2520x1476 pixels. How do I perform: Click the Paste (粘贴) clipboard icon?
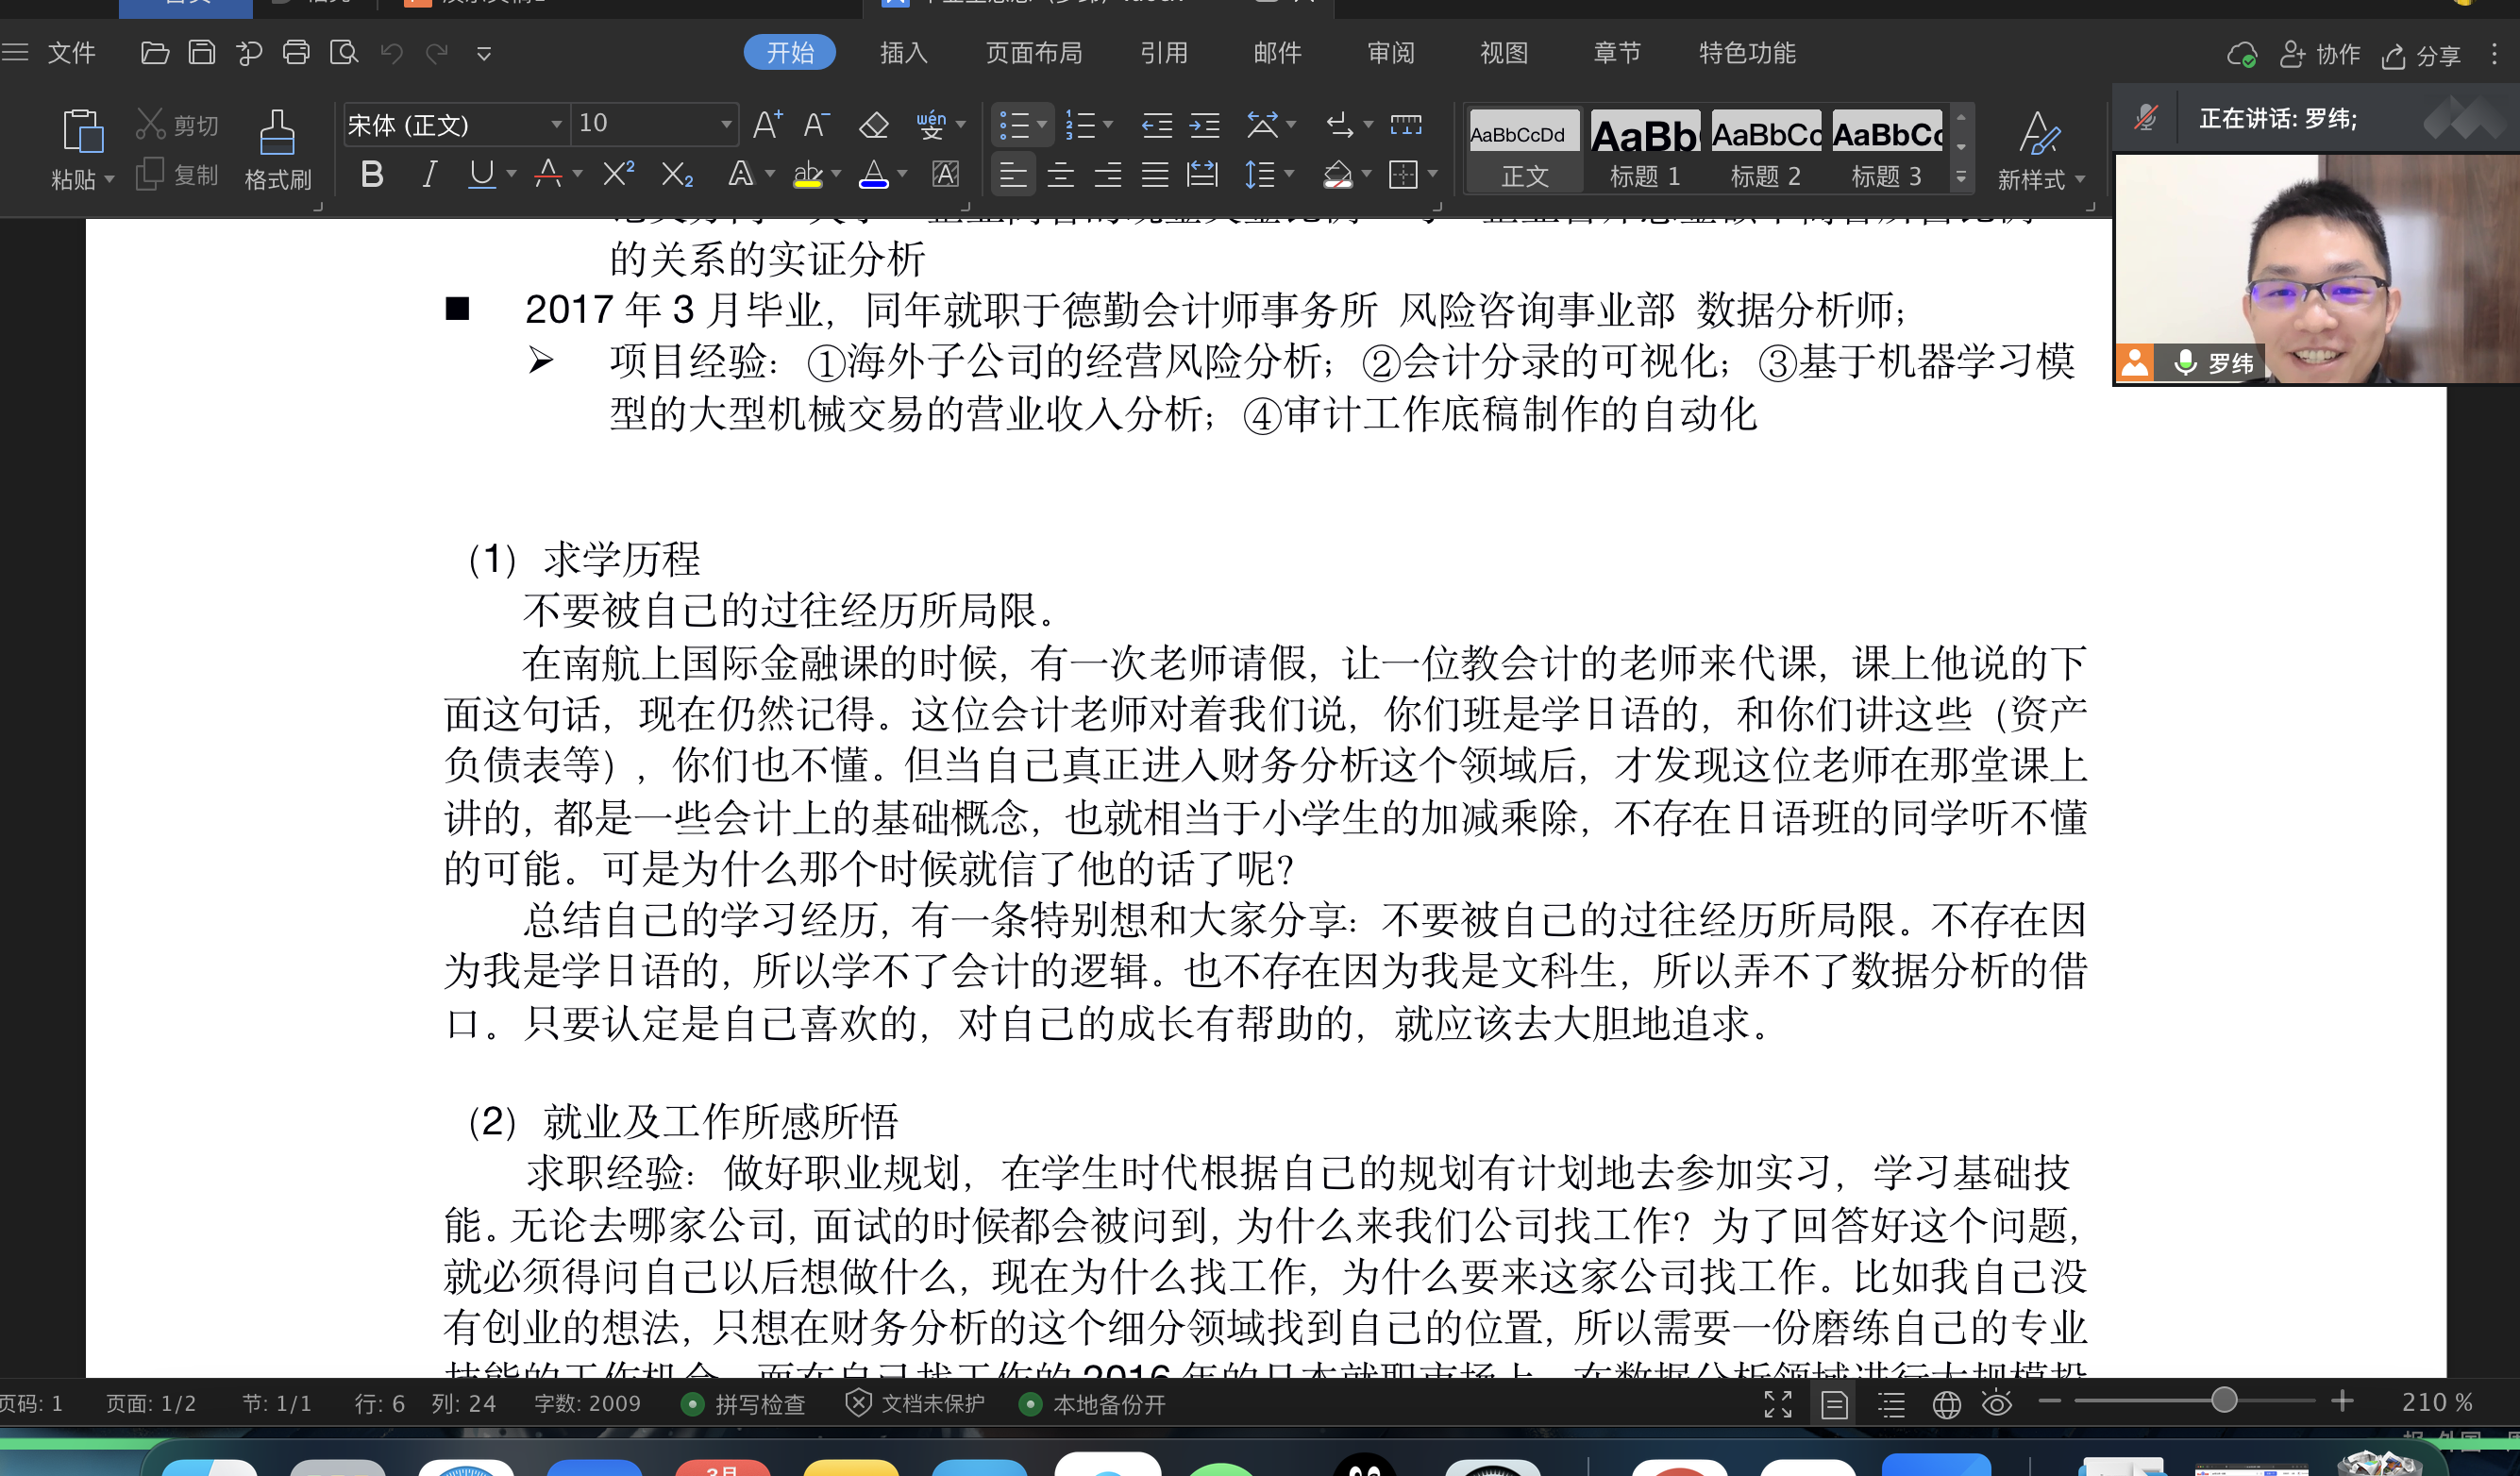point(82,131)
